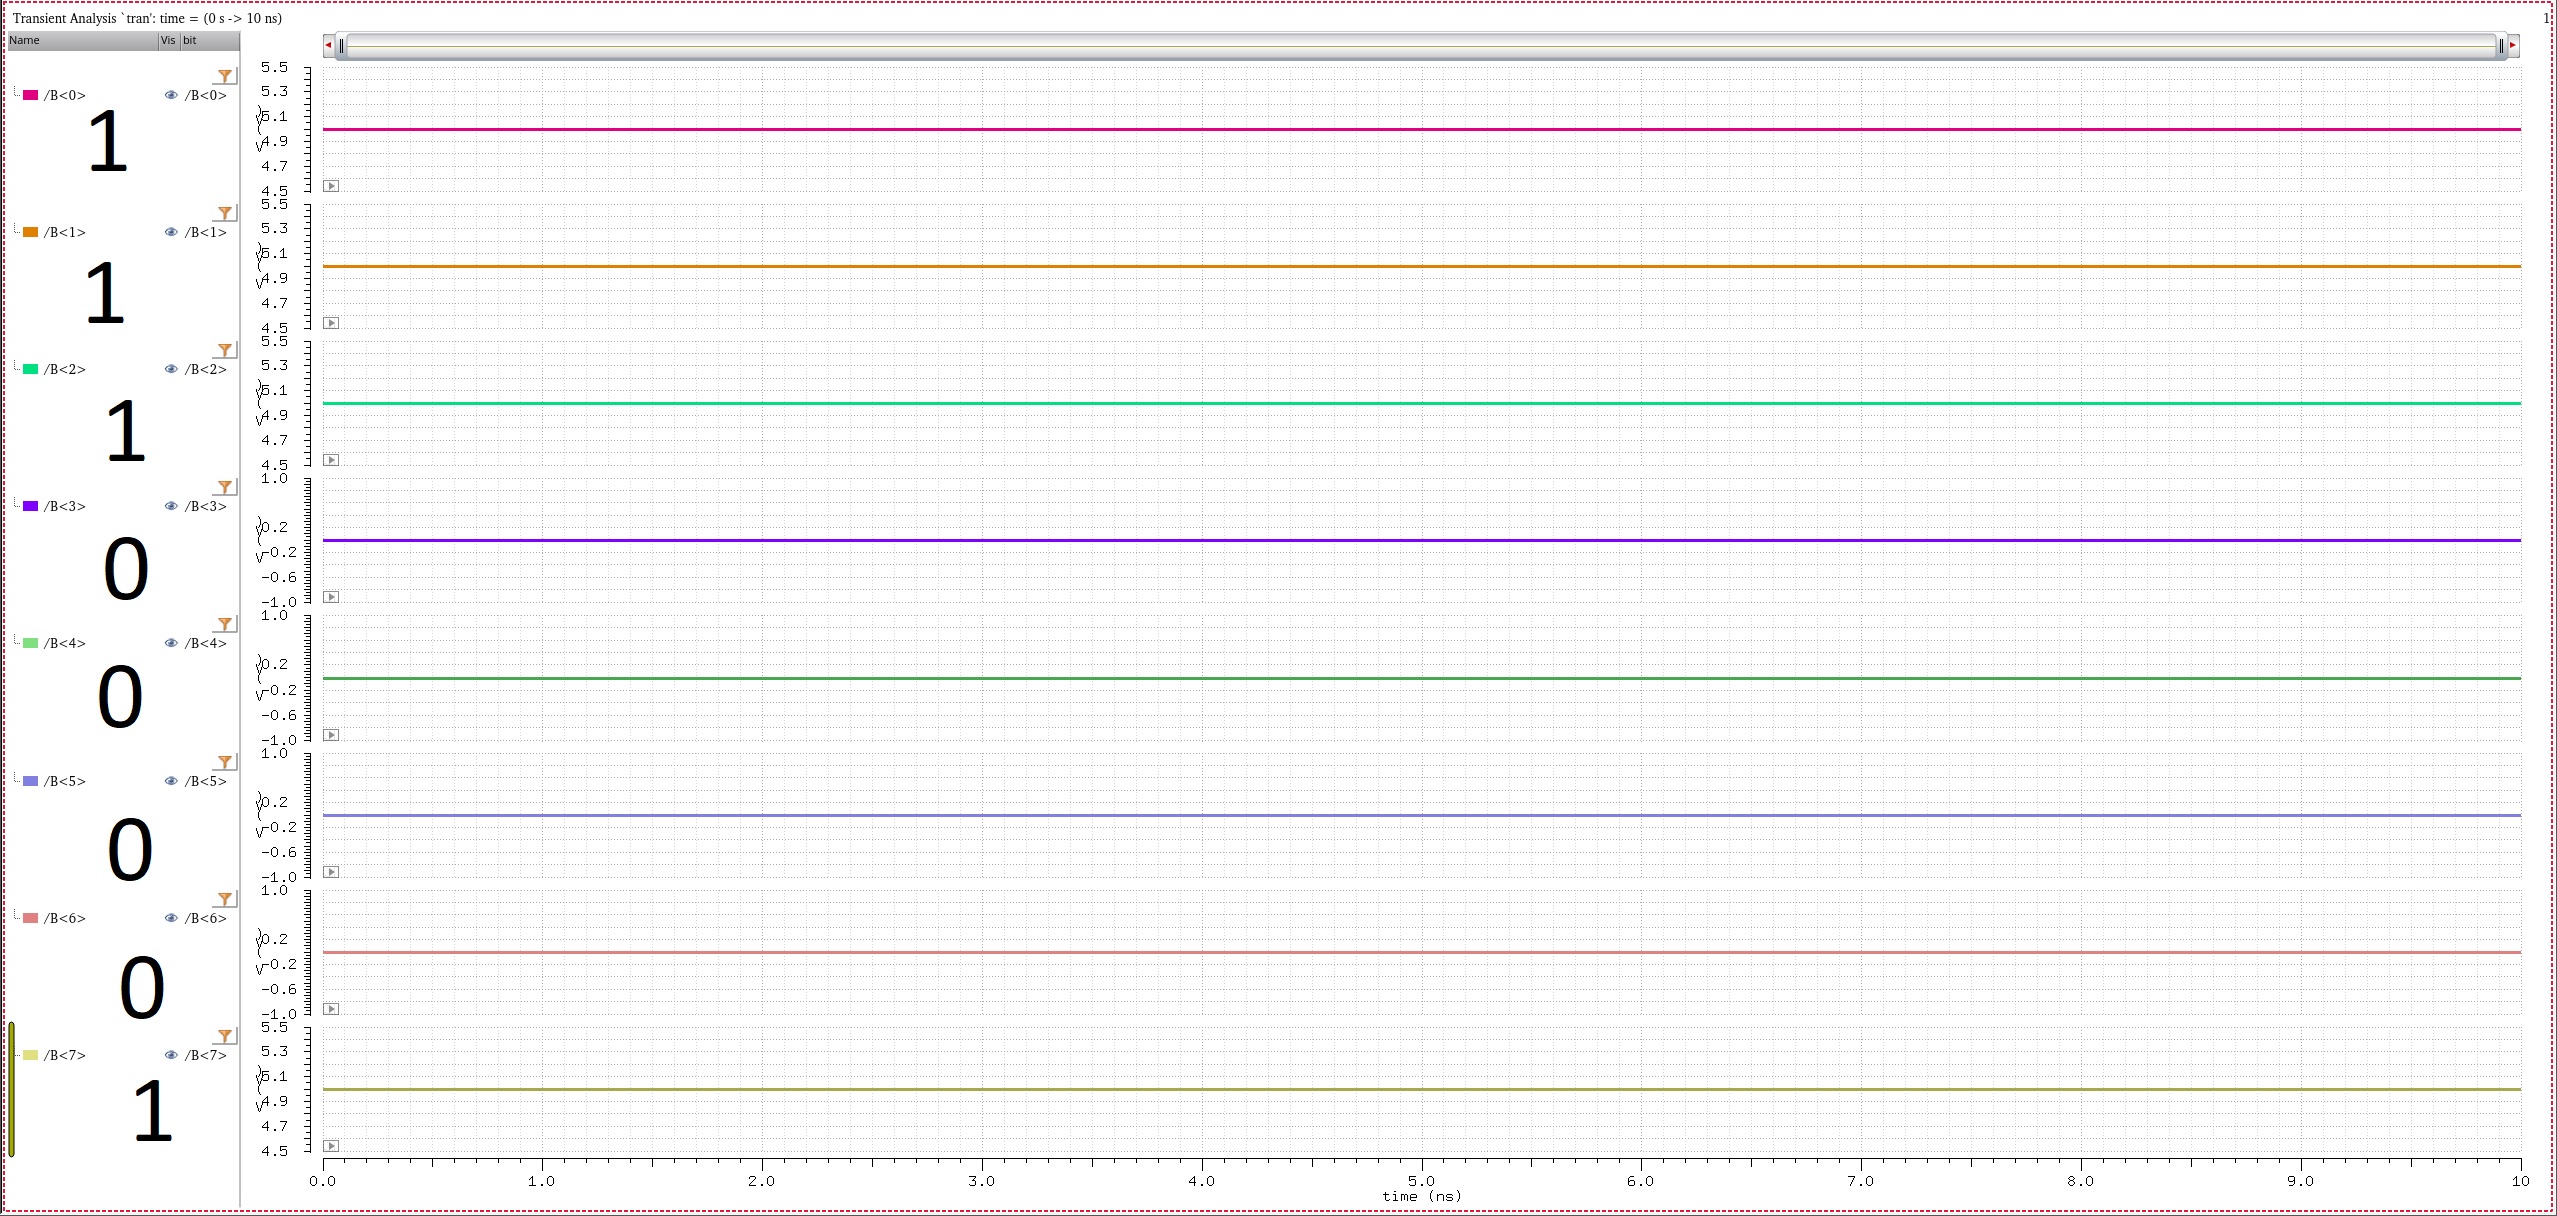Click the time (ns) axis label

point(1421,1196)
